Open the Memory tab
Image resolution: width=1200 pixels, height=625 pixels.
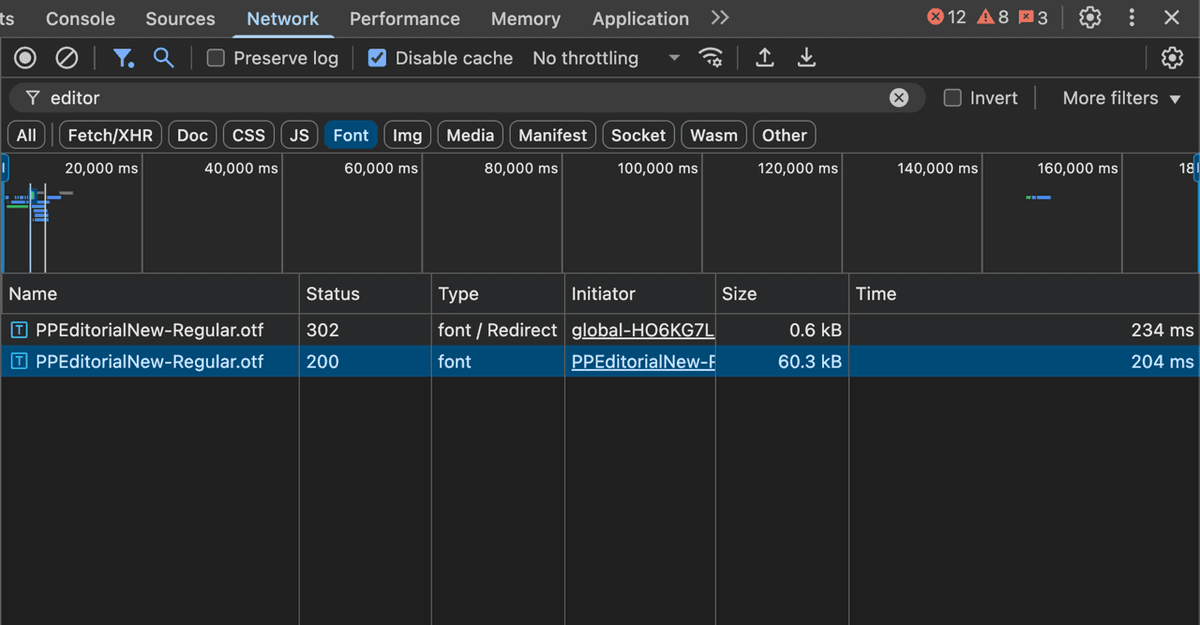526,18
